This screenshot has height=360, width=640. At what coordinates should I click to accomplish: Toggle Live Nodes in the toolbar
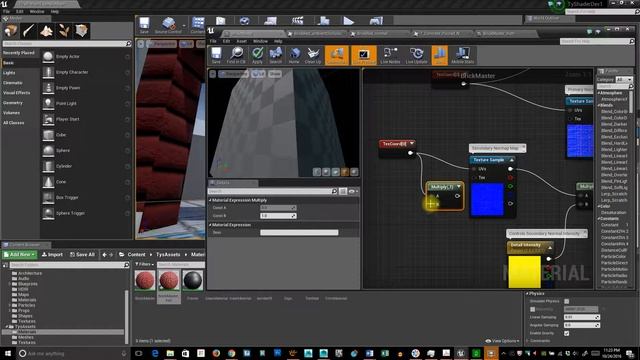[390, 55]
